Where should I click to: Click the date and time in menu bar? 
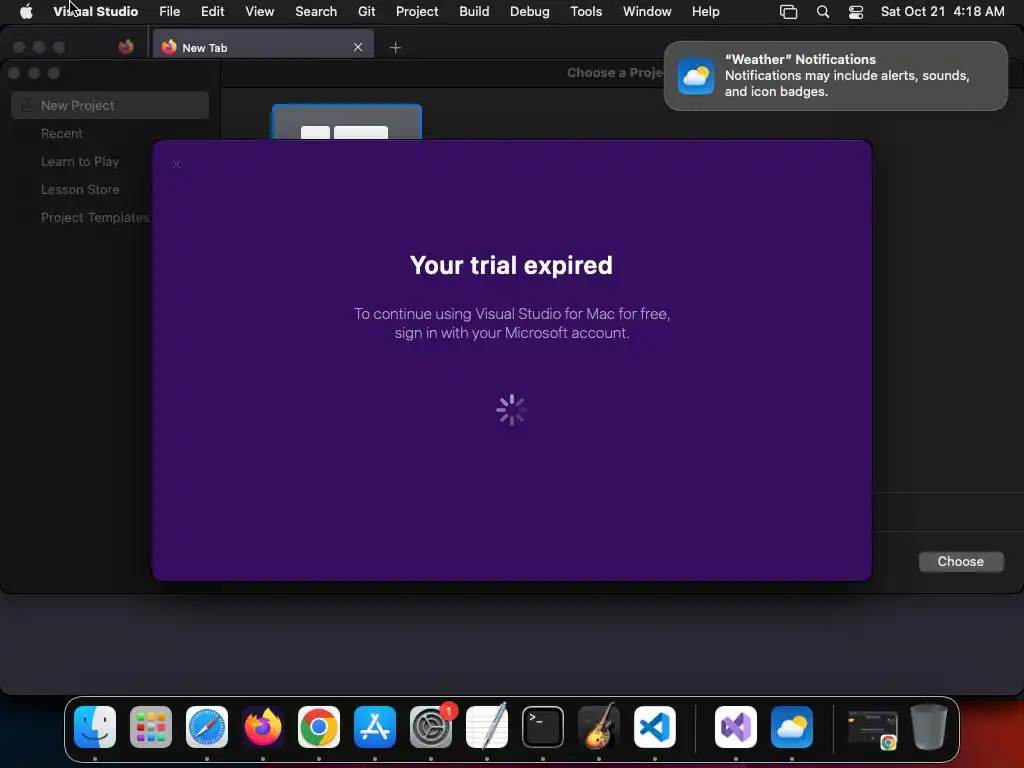coord(942,11)
